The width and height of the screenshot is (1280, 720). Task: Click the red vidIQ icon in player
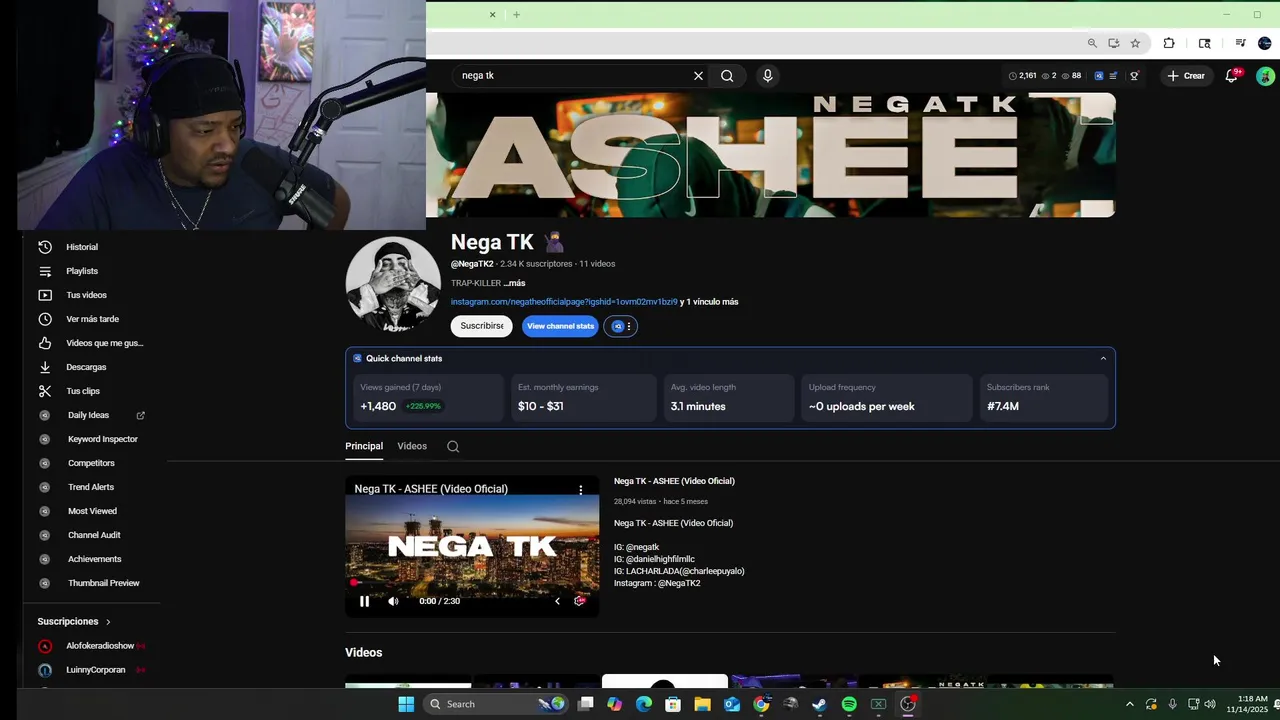(x=579, y=601)
